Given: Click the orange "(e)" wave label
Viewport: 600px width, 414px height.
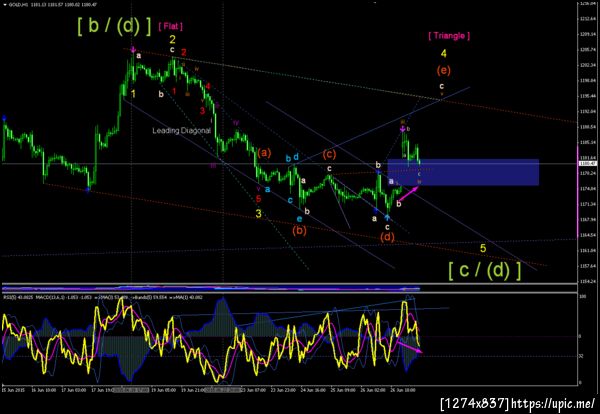Looking at the screenshot, I should (443, 70).
